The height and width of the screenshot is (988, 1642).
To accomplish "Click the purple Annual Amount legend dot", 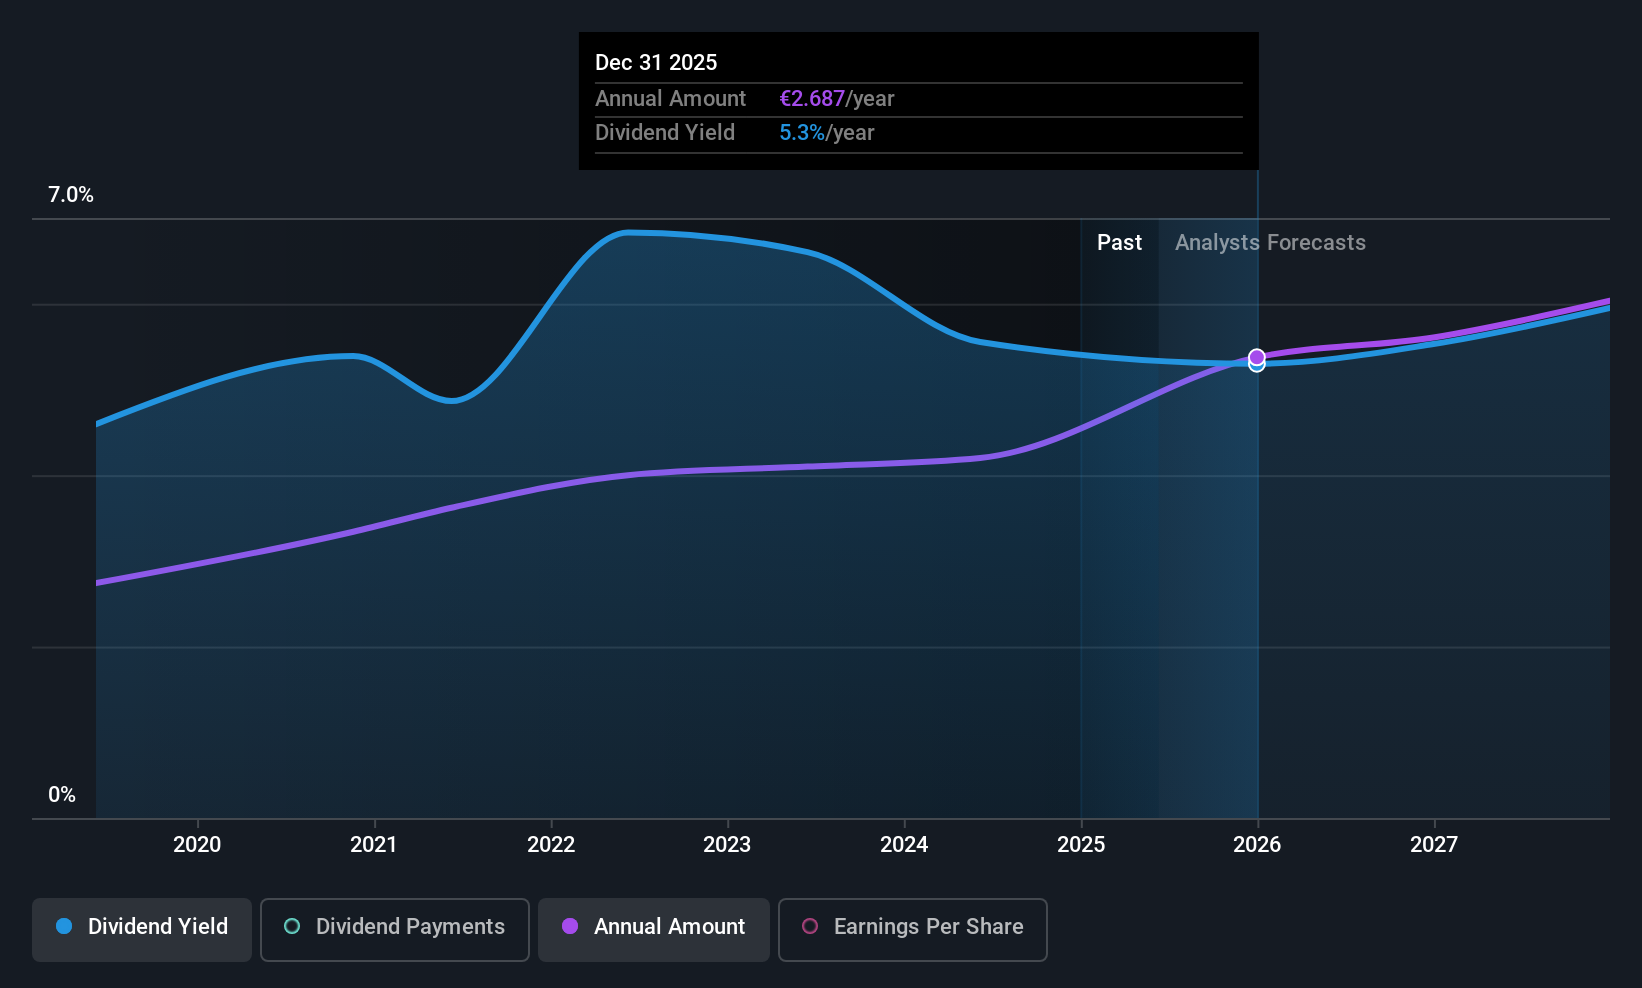I will point(570,926).
